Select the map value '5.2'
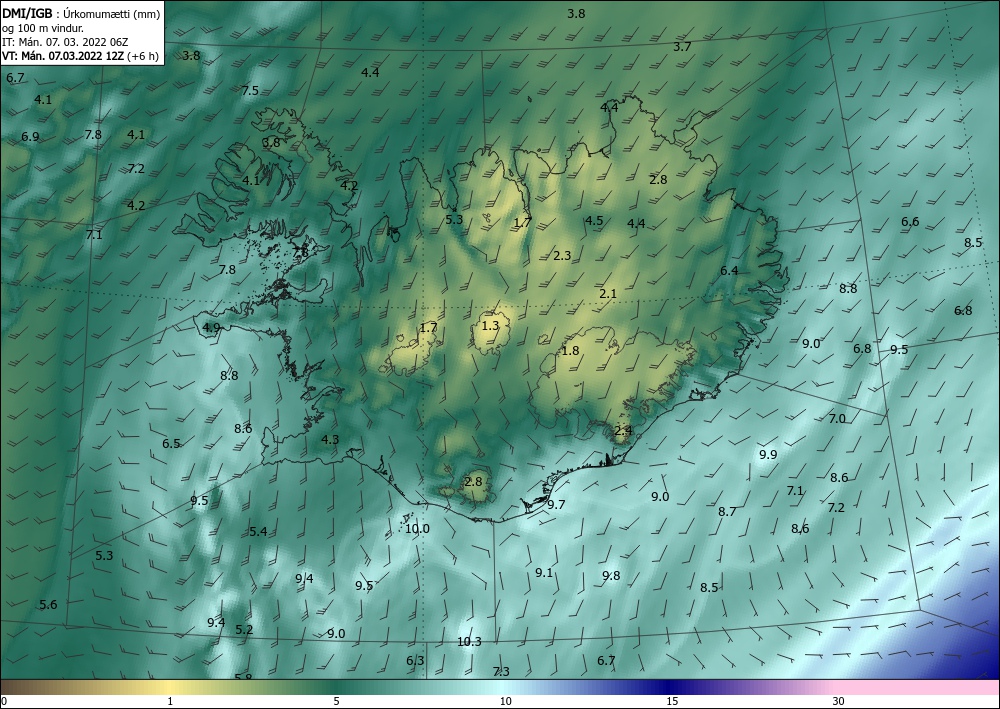This screenshot has height=709, width=1000. (x=244, y=629)
